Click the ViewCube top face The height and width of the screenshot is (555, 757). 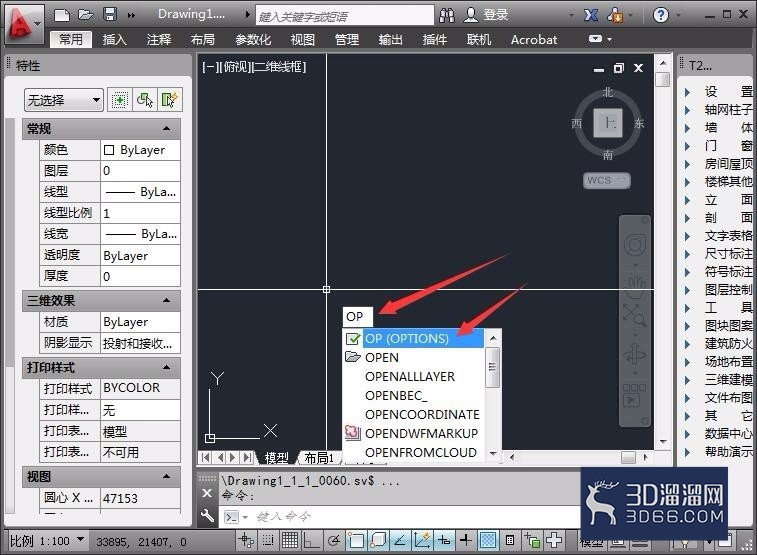coord(608,123)
